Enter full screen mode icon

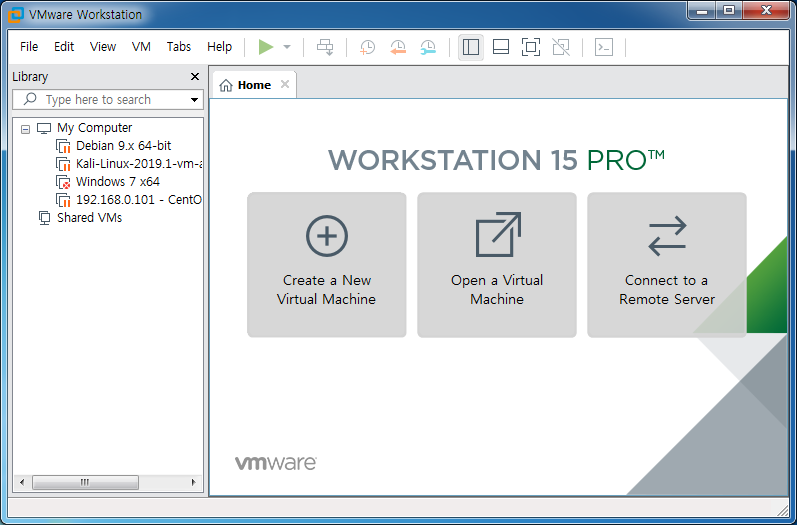click(x=531, y=47)
